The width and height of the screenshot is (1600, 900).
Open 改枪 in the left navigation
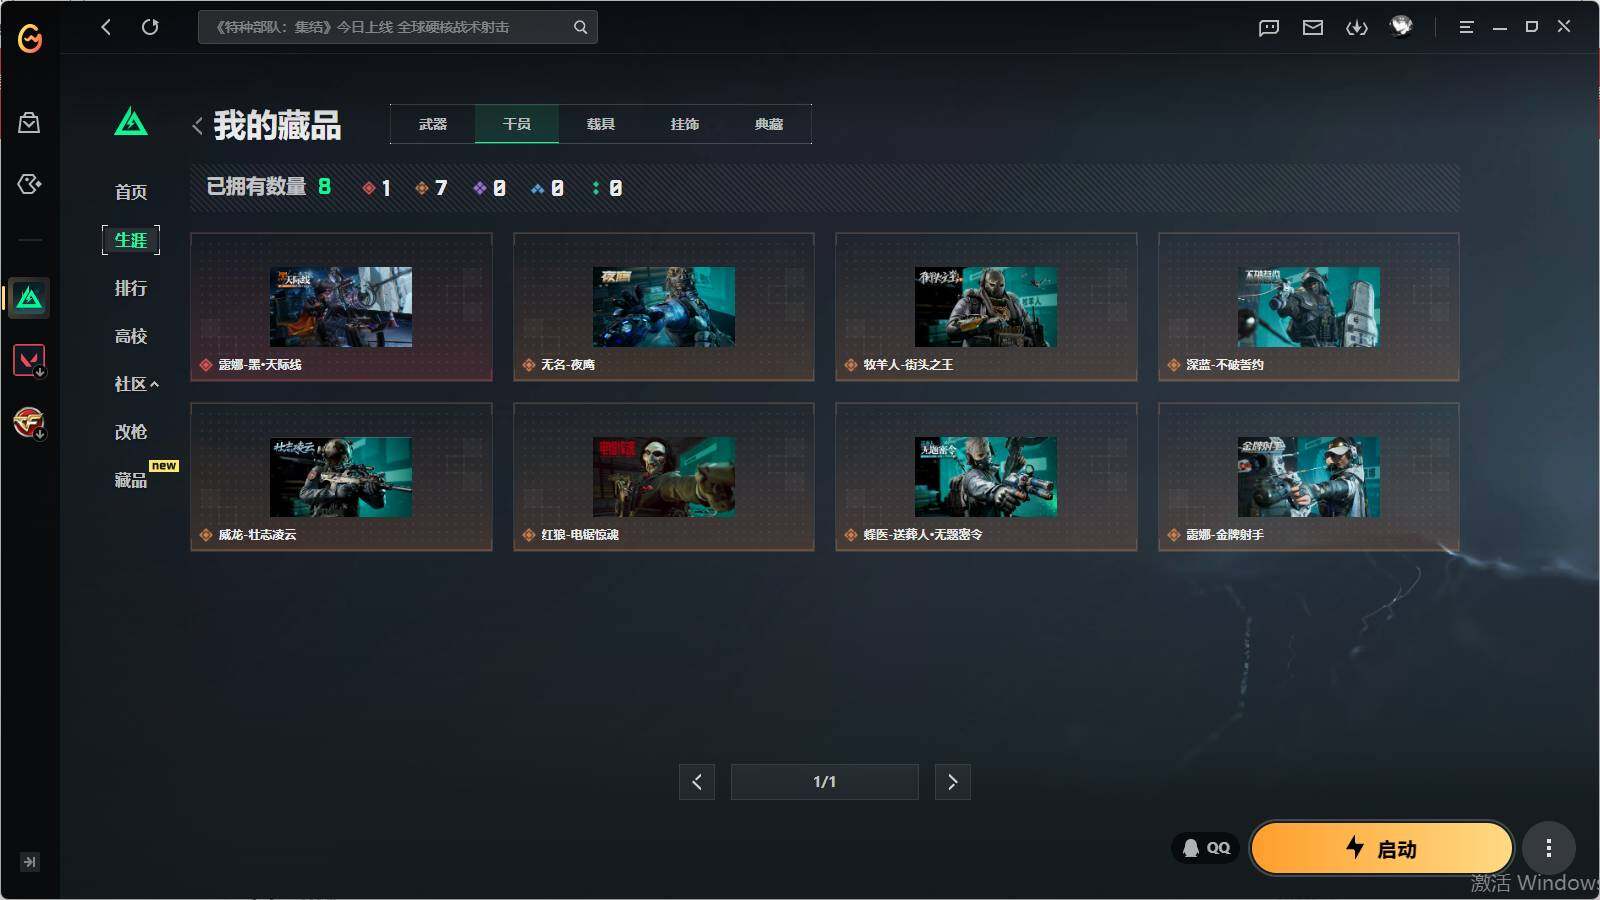(x=131, y=432)
